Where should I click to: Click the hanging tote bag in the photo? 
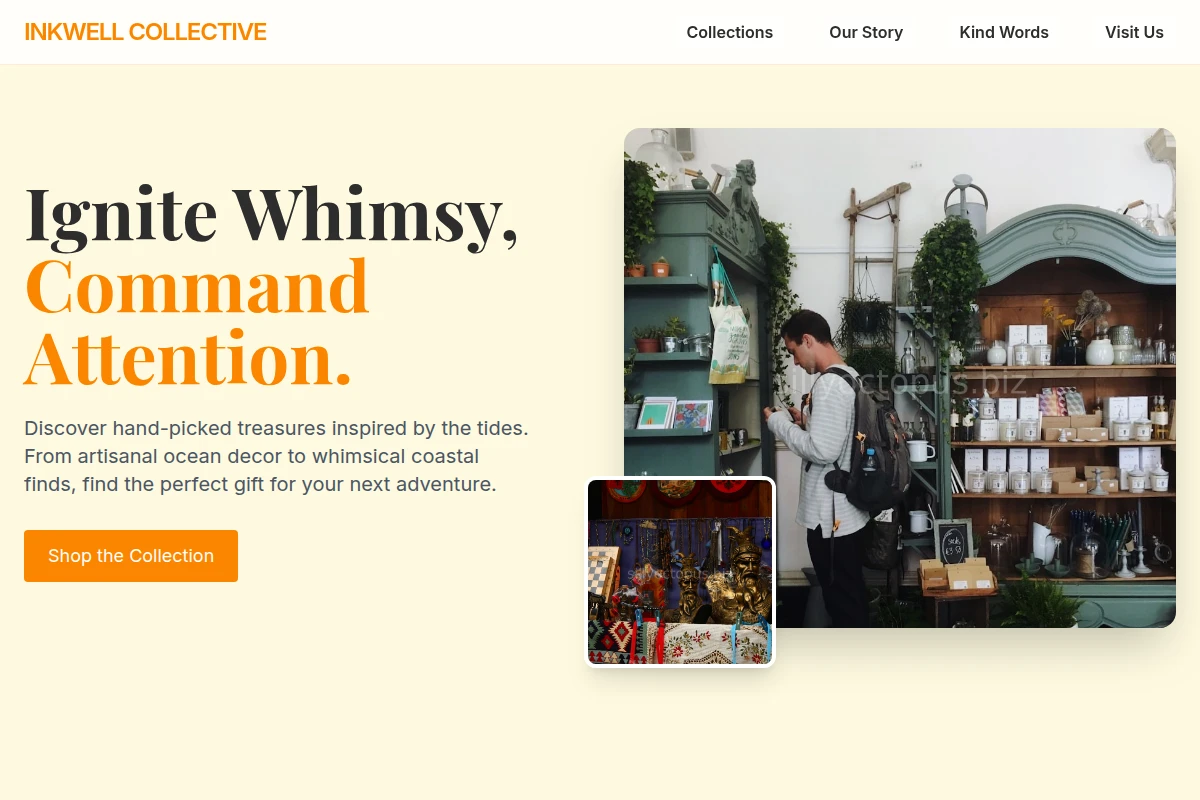coord(727,330)
